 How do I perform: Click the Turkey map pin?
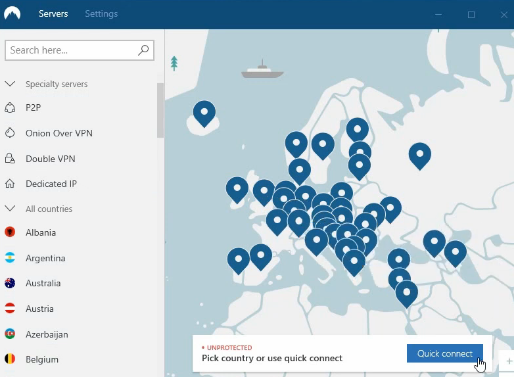pos(399,260)
